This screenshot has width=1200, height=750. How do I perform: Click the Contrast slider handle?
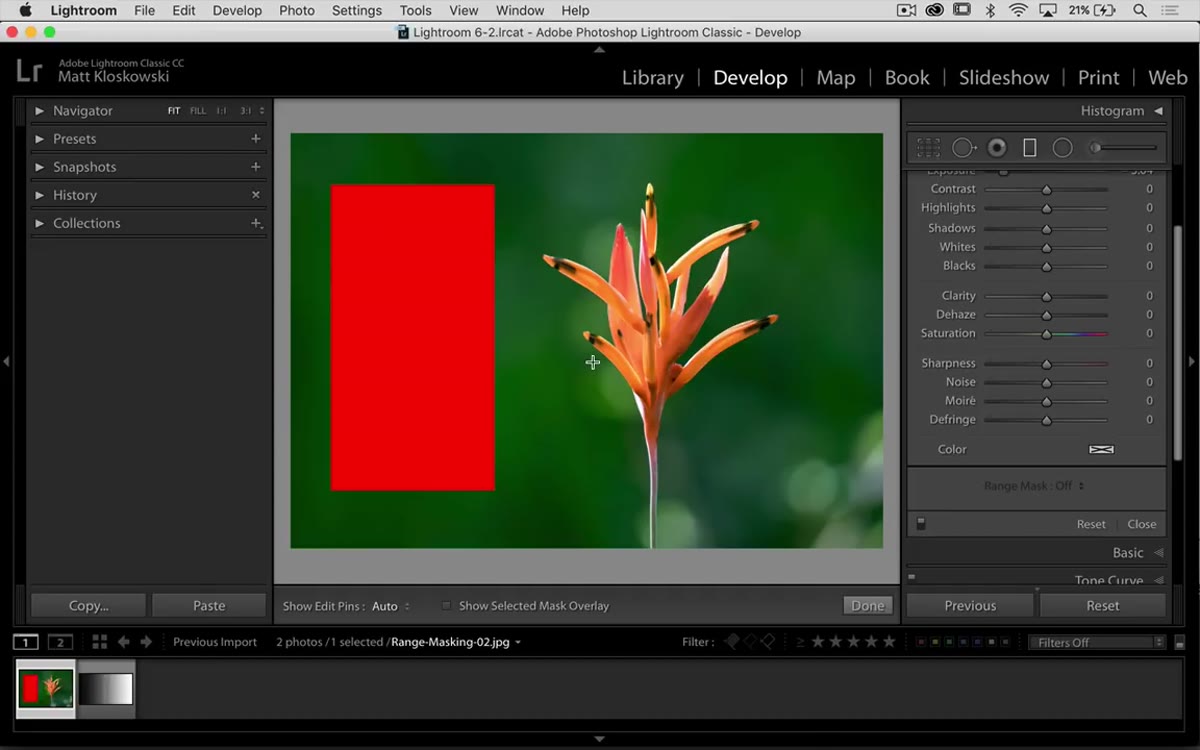[1047, 189]
